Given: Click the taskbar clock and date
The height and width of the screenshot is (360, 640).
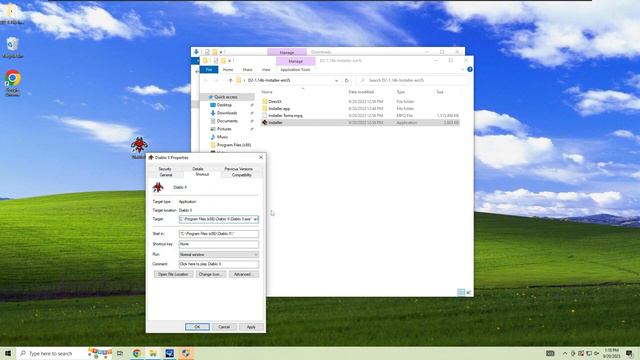Looking at the screenshot, I should point(611,353).
